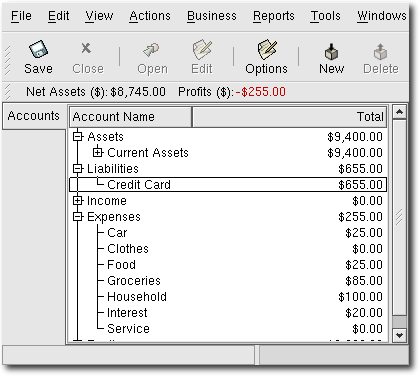
Task: Open the File menu
Action: pyautogui.click(x=21, y=16)
